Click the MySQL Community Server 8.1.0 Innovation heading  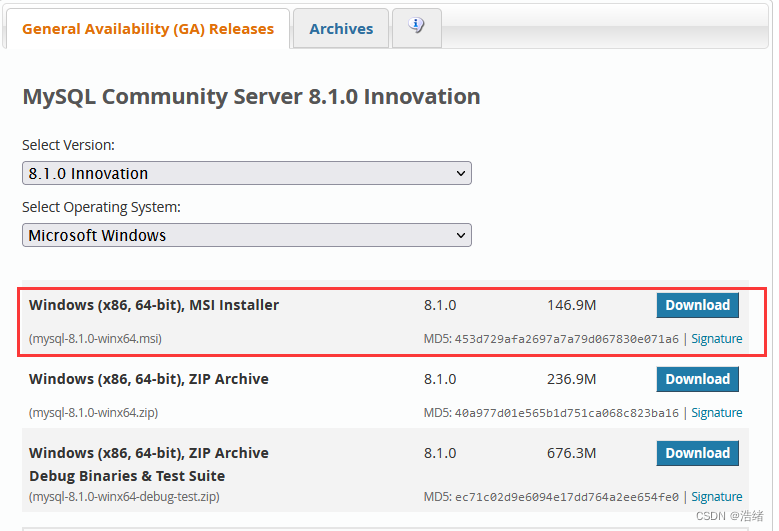251,97
